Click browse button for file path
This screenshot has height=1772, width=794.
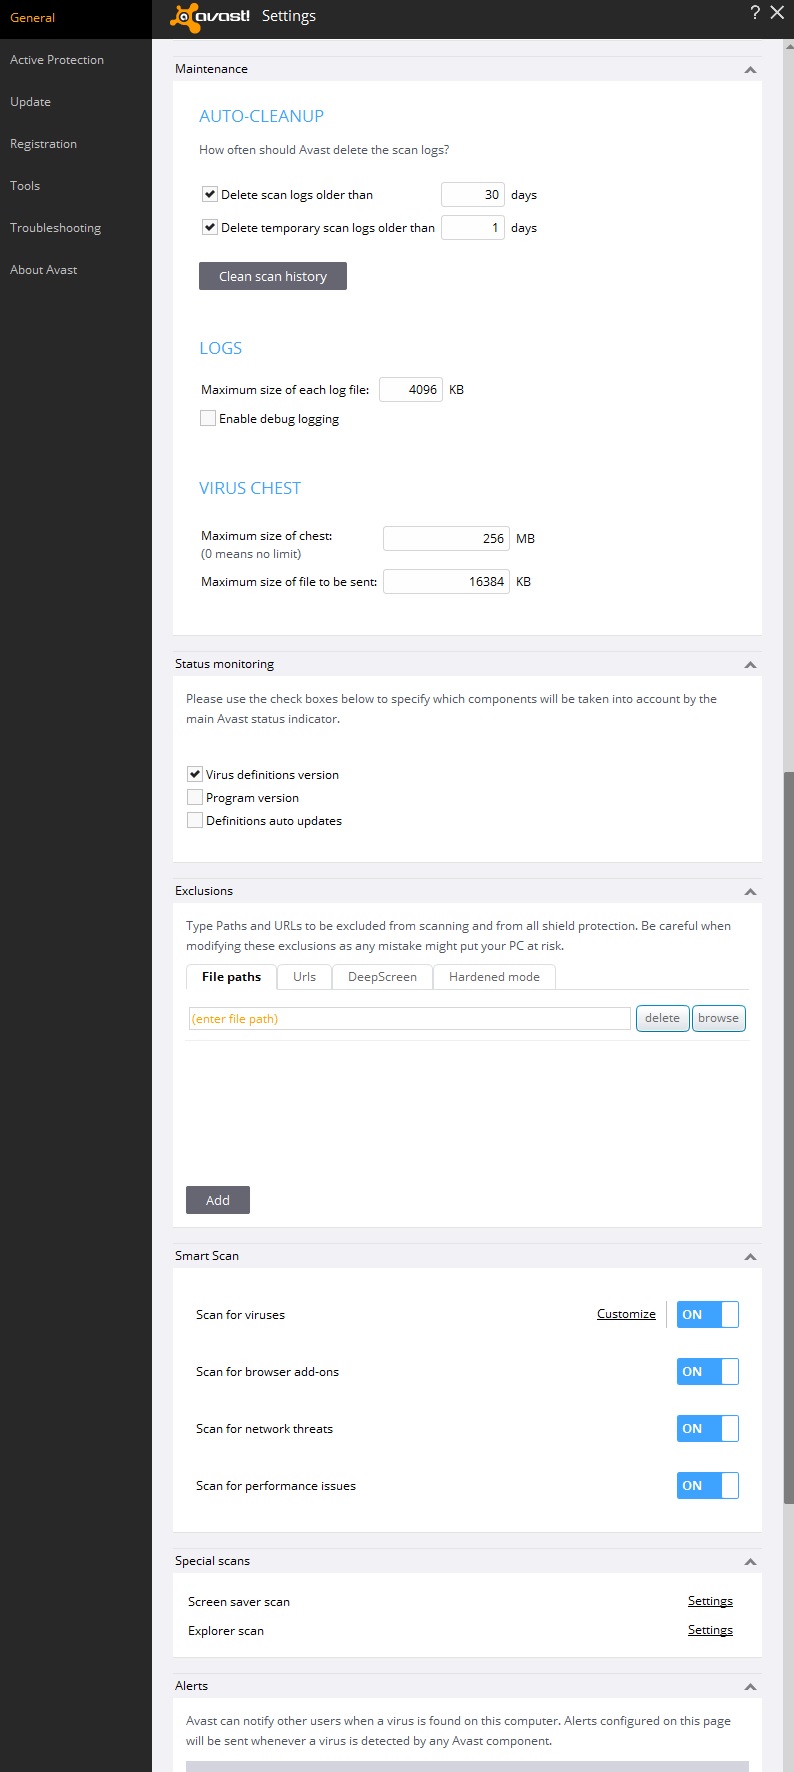coord(718,1018)
